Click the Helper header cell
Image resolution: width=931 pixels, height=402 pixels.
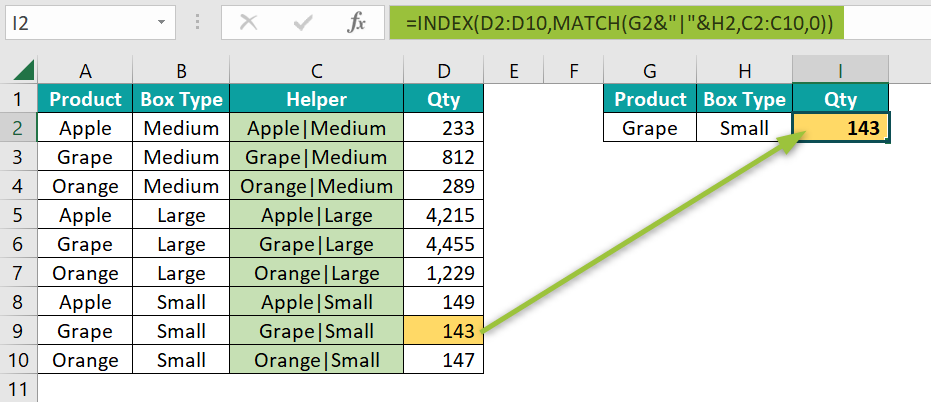tap(316, 99)
